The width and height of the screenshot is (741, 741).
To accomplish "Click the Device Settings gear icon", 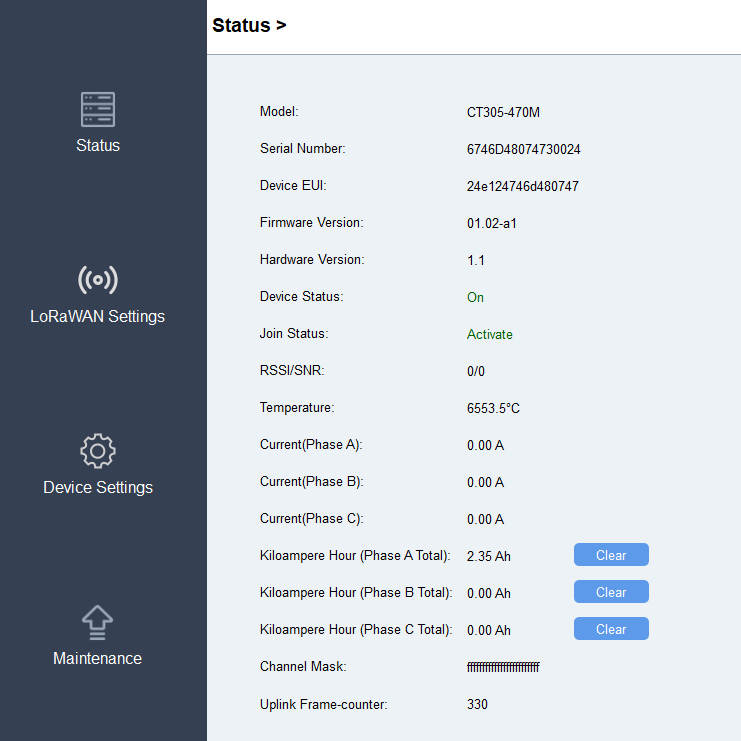I will 98,451.
